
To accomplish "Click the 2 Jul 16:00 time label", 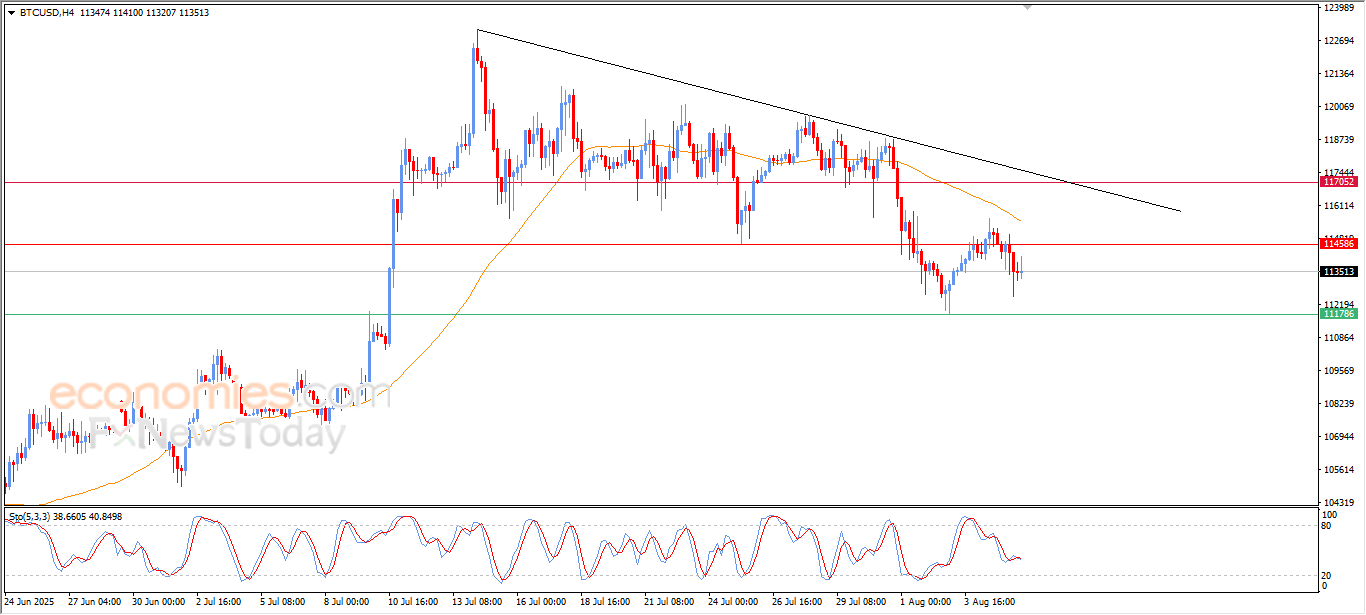I will (x=219, y=602).
